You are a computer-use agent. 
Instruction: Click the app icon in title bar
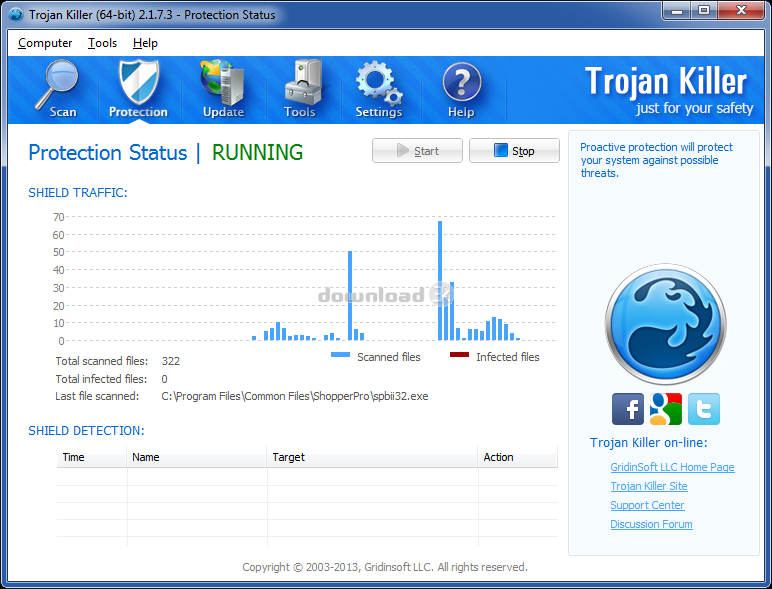tap(16, 15)
